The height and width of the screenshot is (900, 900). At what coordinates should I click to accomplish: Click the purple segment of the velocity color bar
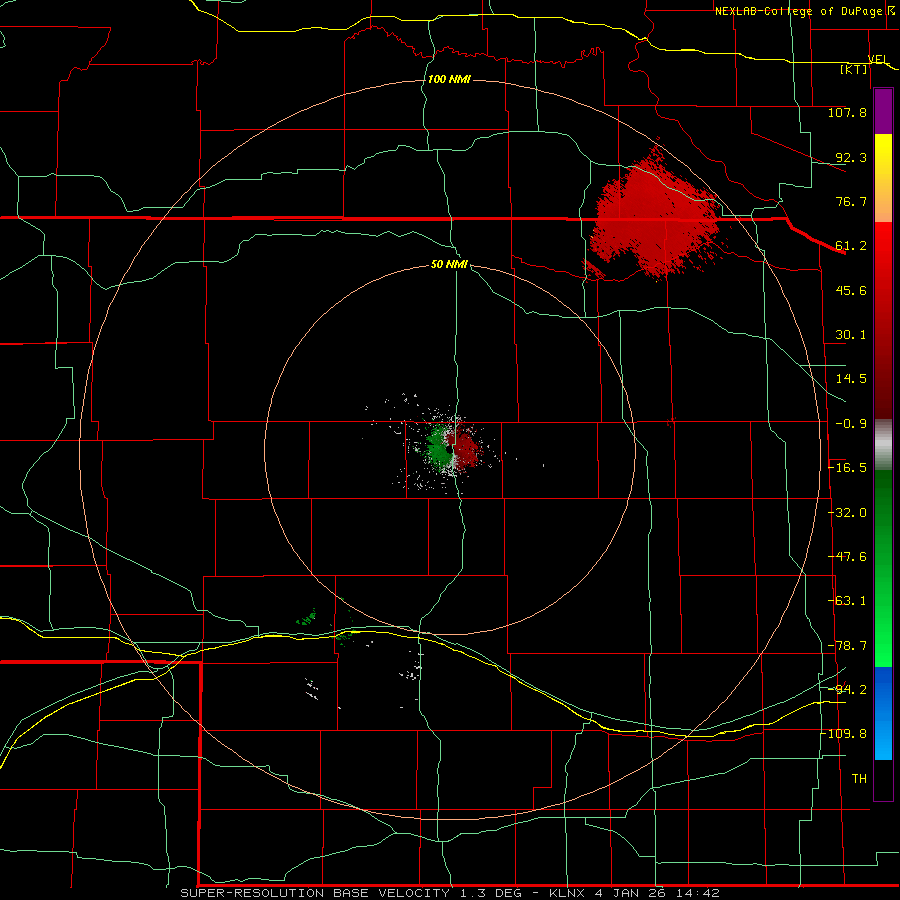[883, 111]
